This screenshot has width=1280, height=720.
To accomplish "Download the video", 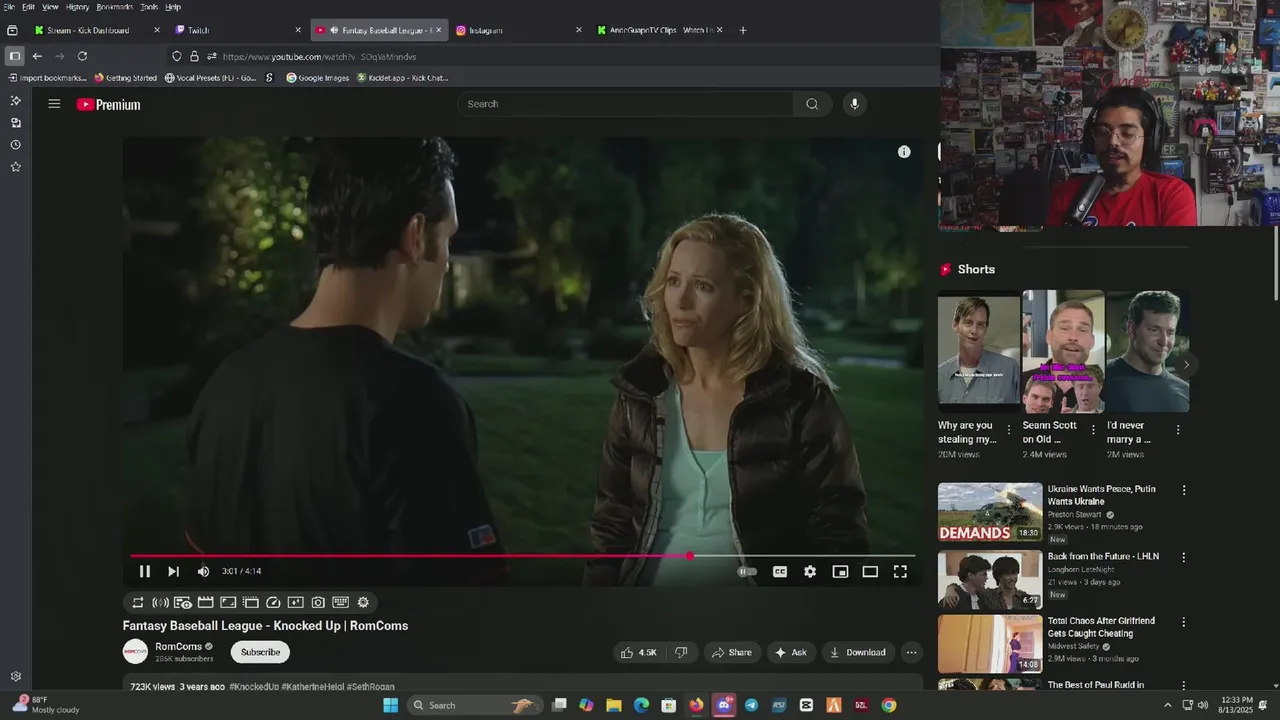I will [x=857, y=652].
